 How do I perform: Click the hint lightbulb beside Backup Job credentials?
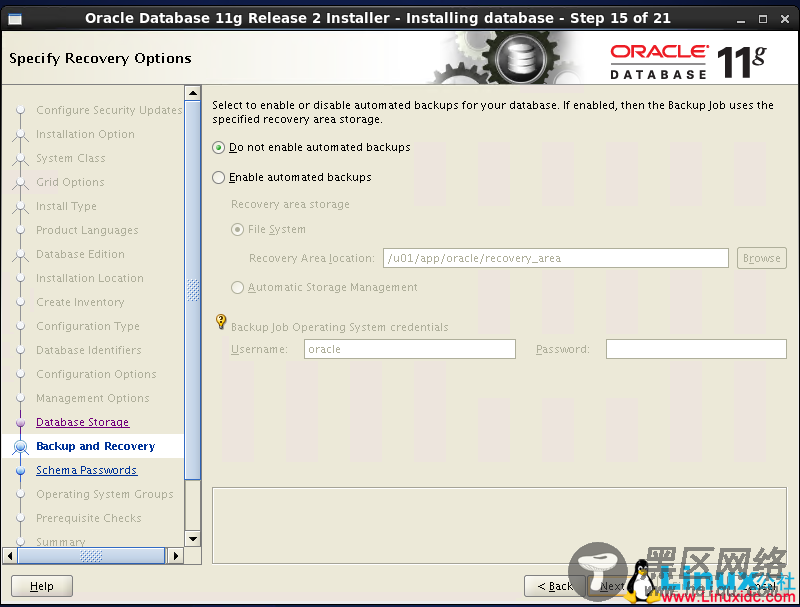221,321
